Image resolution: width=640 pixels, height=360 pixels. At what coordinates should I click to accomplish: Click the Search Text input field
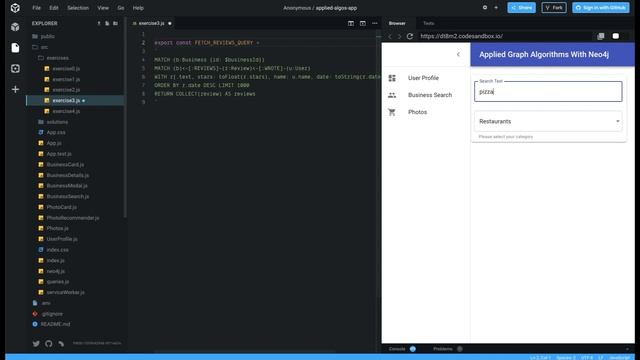[548, 91]
